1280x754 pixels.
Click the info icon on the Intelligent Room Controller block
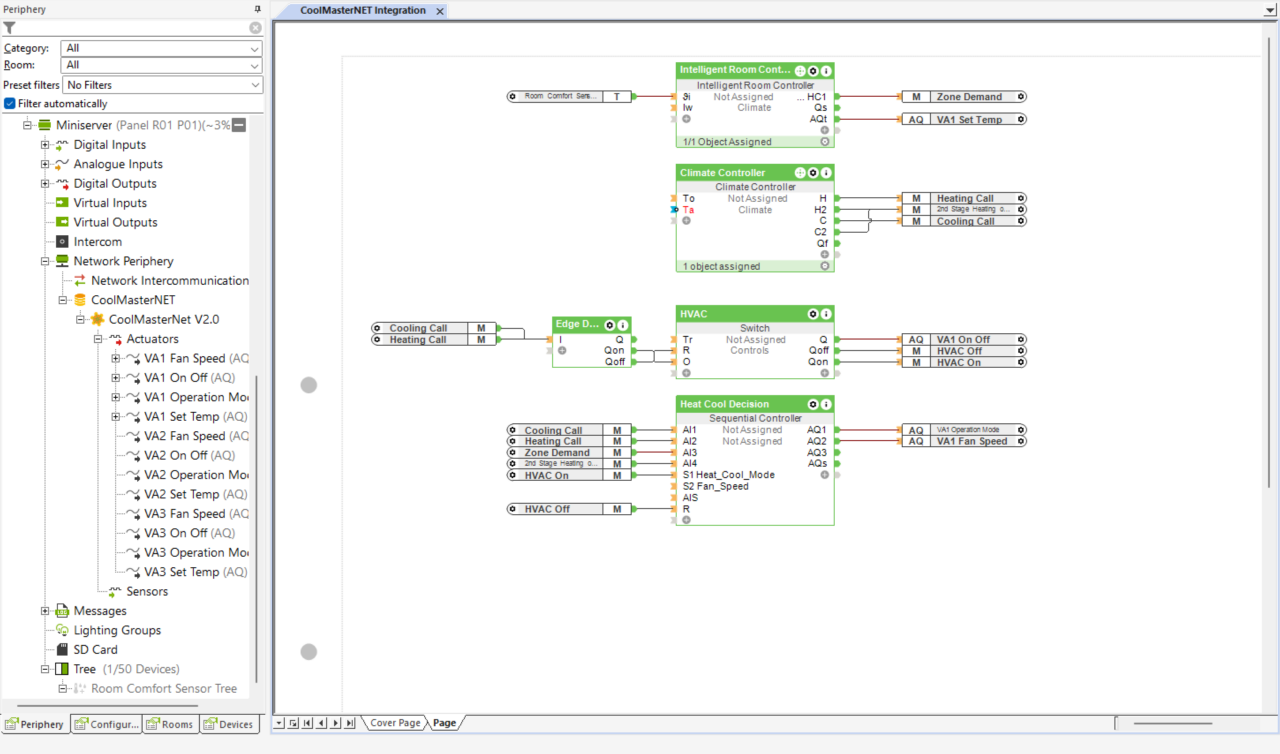[826, 70]
